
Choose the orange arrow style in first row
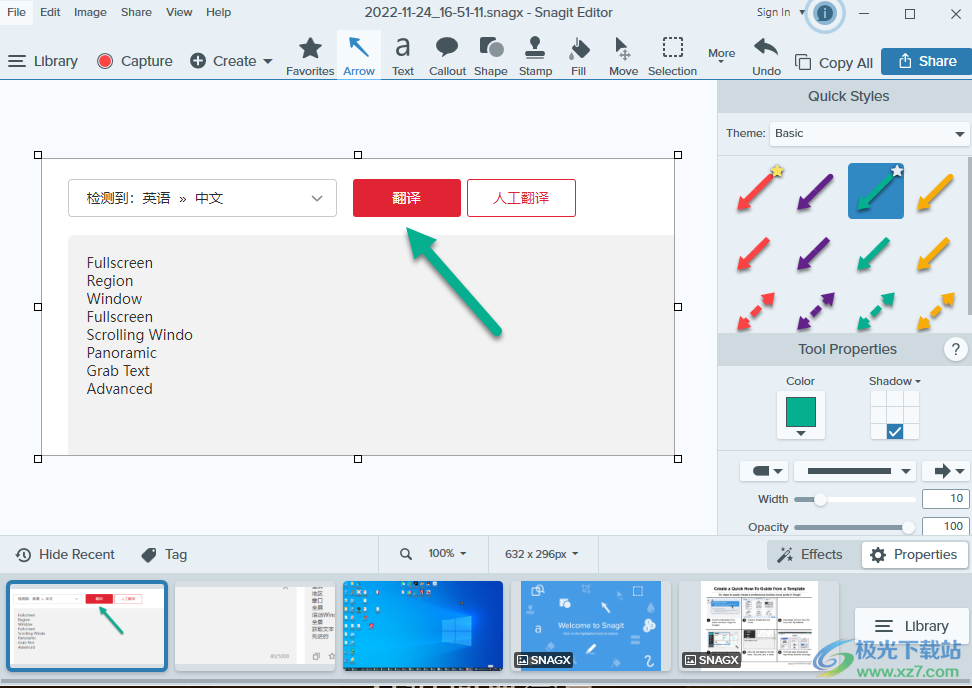tap(935, 191)
